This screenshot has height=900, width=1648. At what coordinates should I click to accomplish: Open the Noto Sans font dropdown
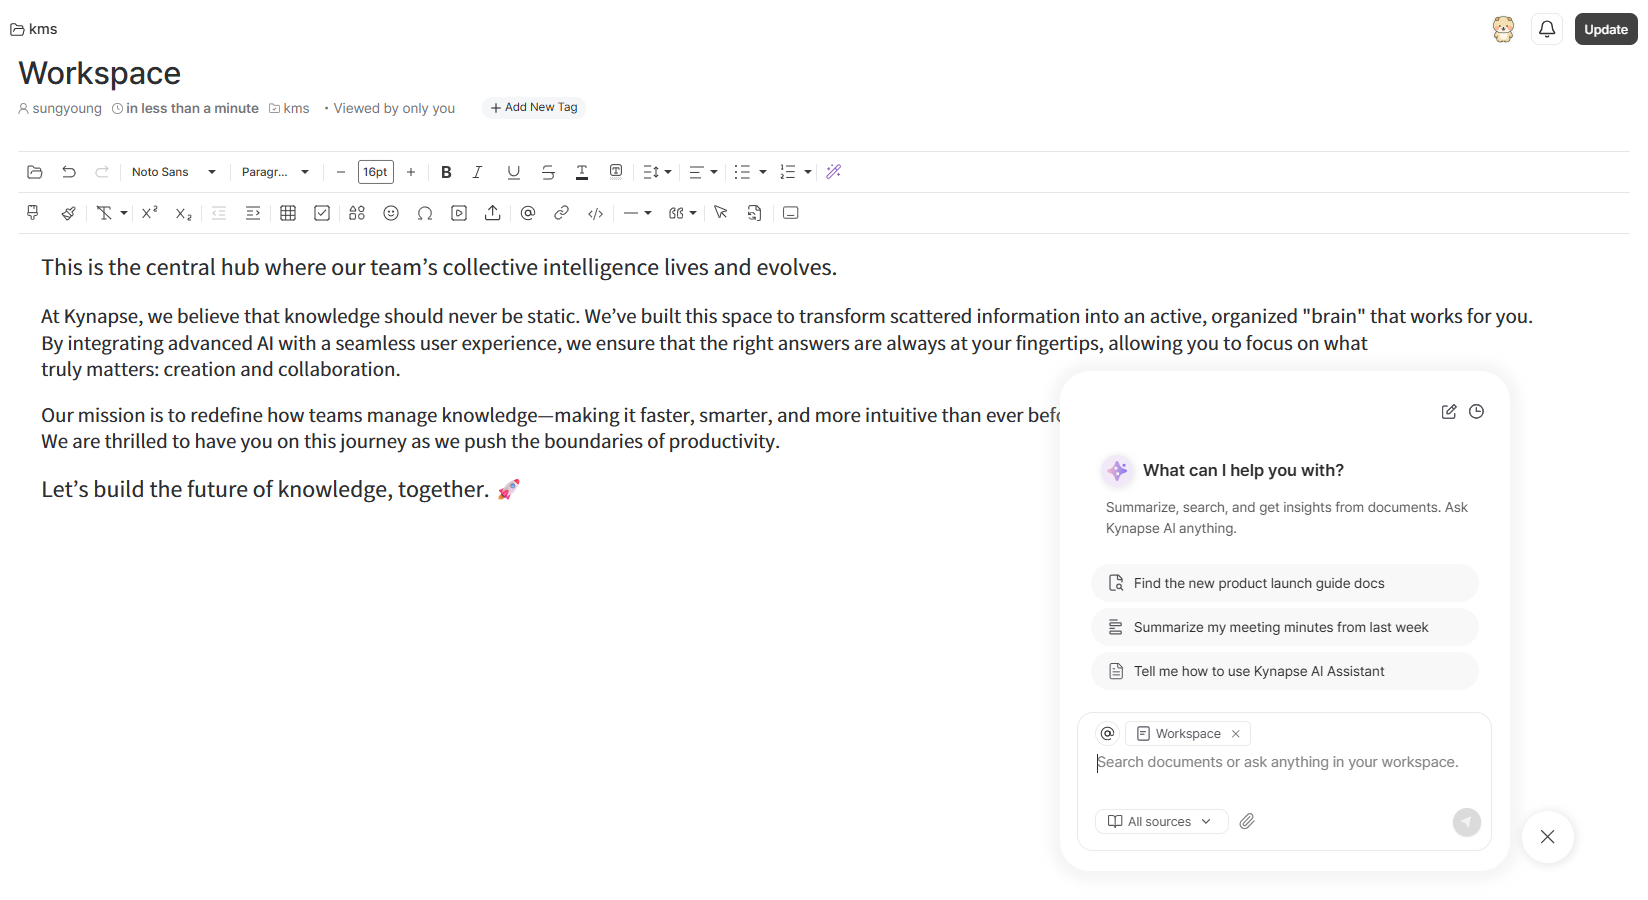(174, 172)
